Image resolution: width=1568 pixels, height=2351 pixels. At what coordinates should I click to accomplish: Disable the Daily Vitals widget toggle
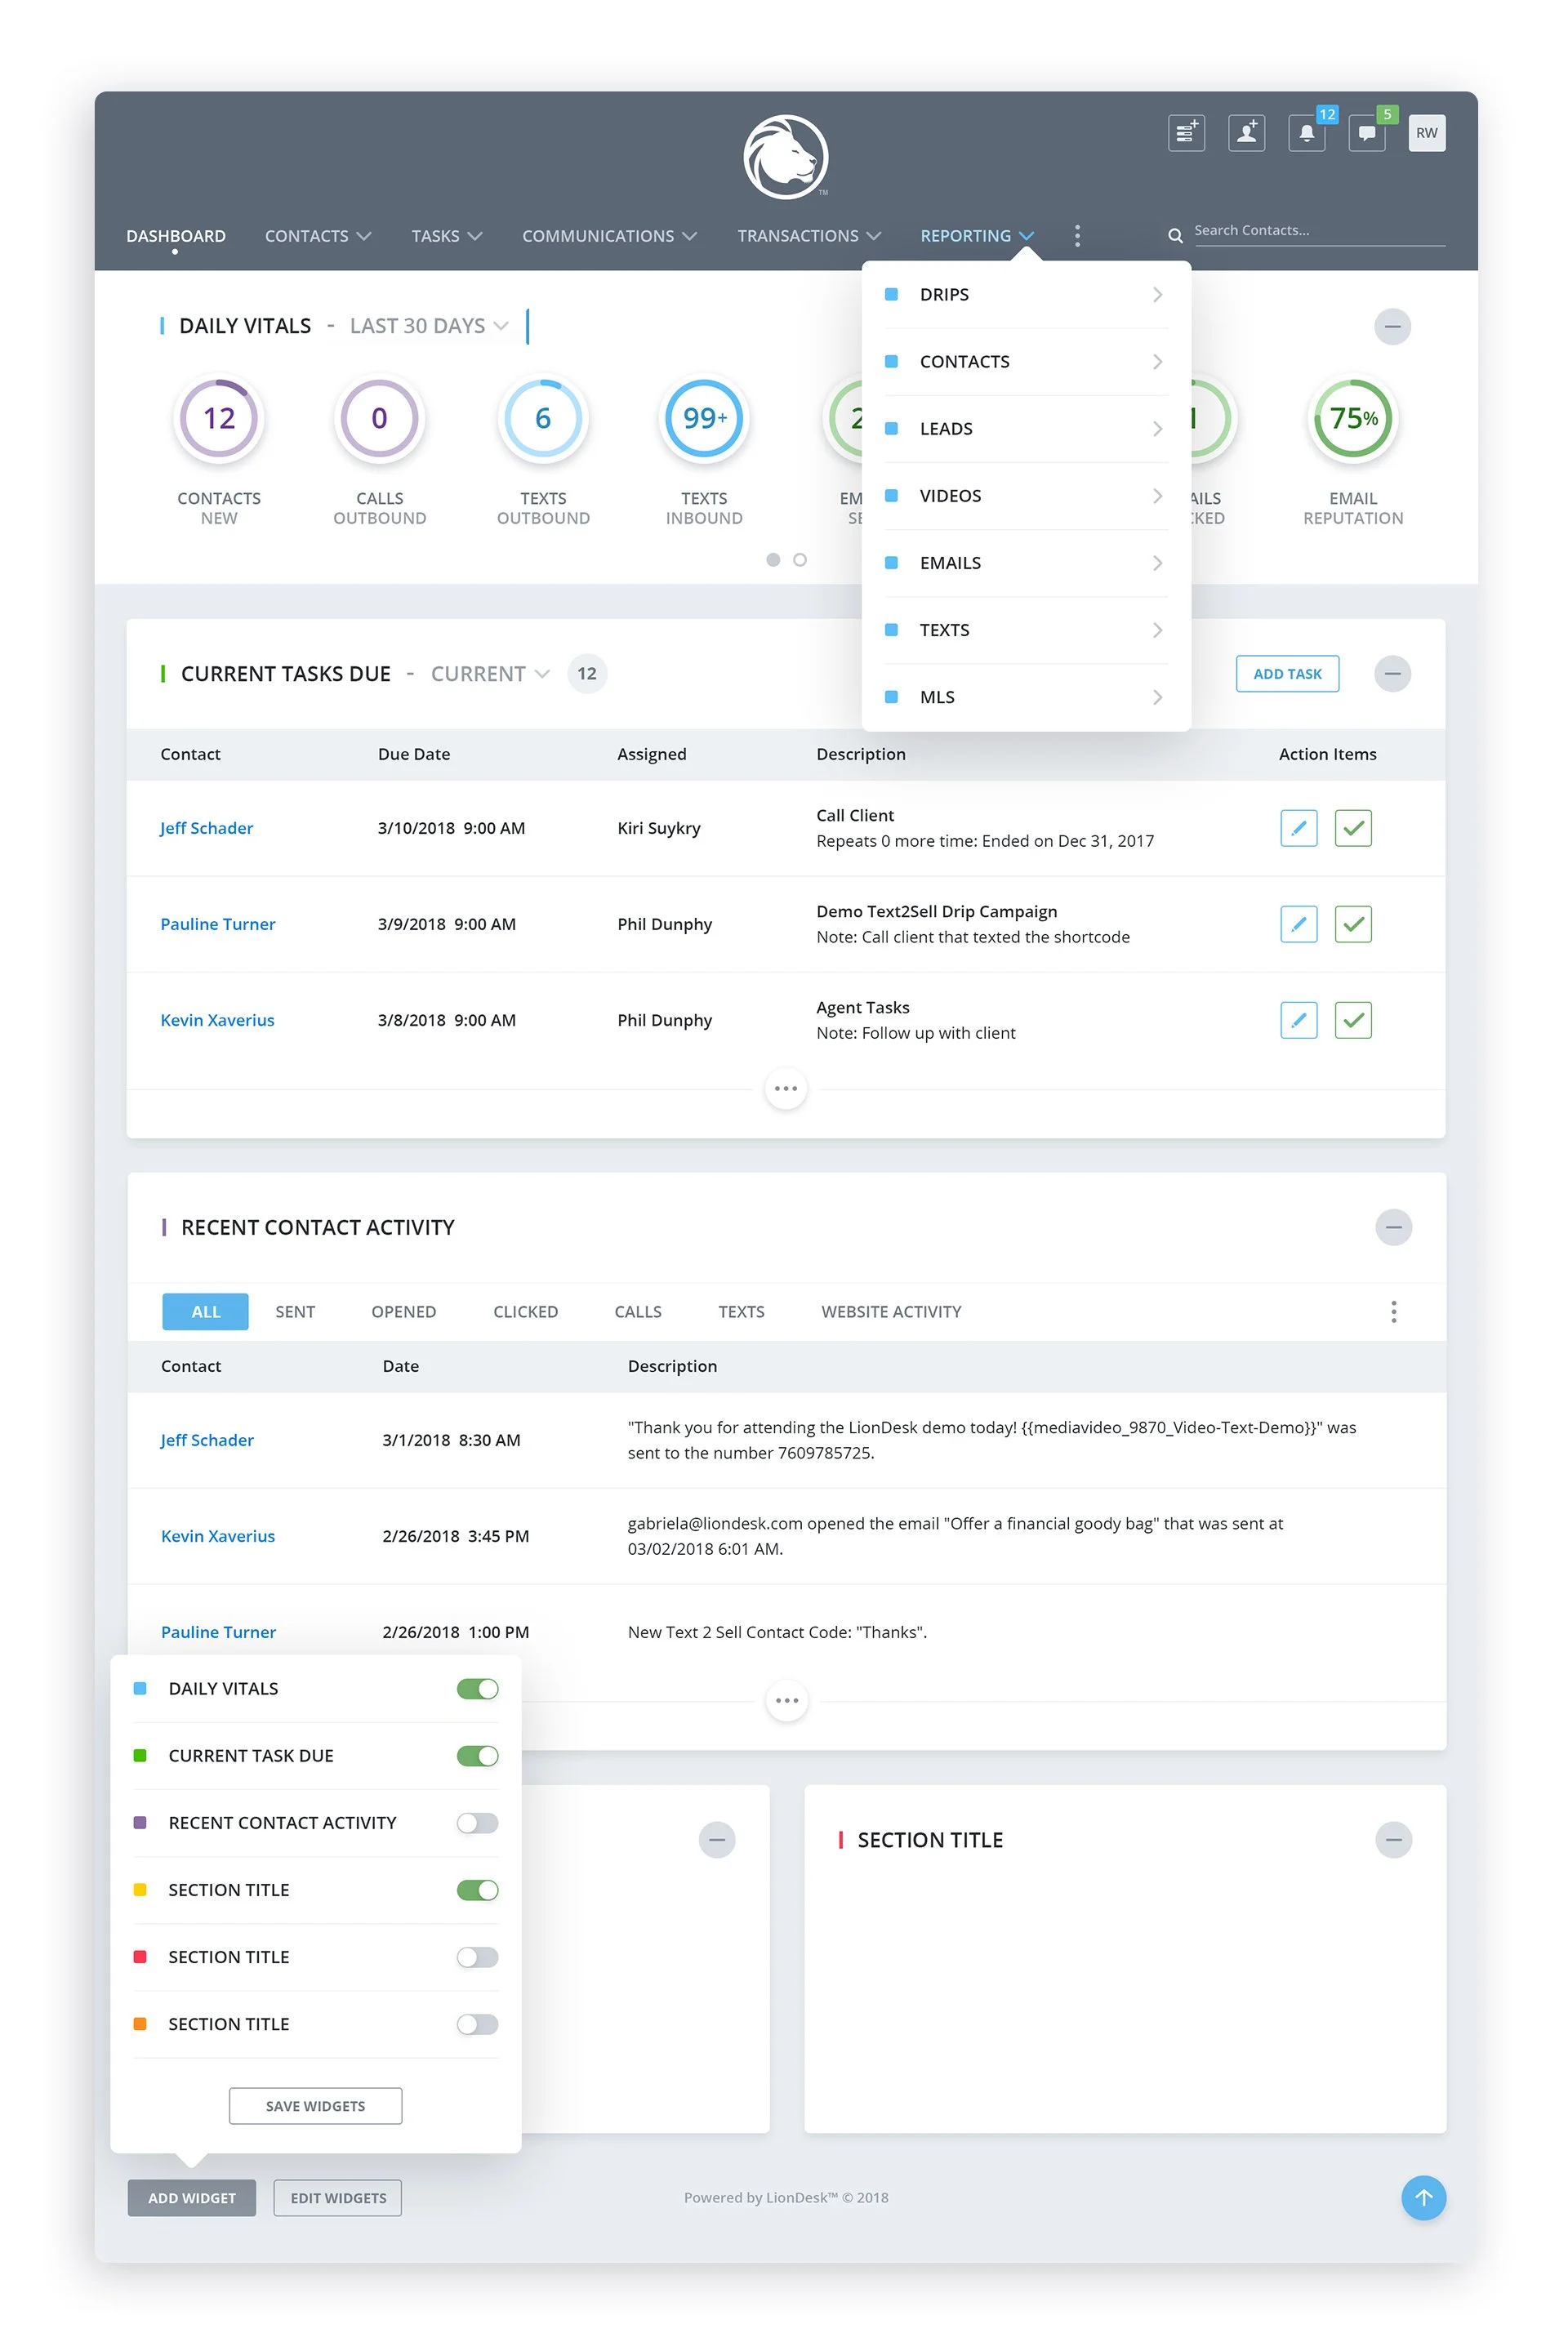tap(477, 1688)
